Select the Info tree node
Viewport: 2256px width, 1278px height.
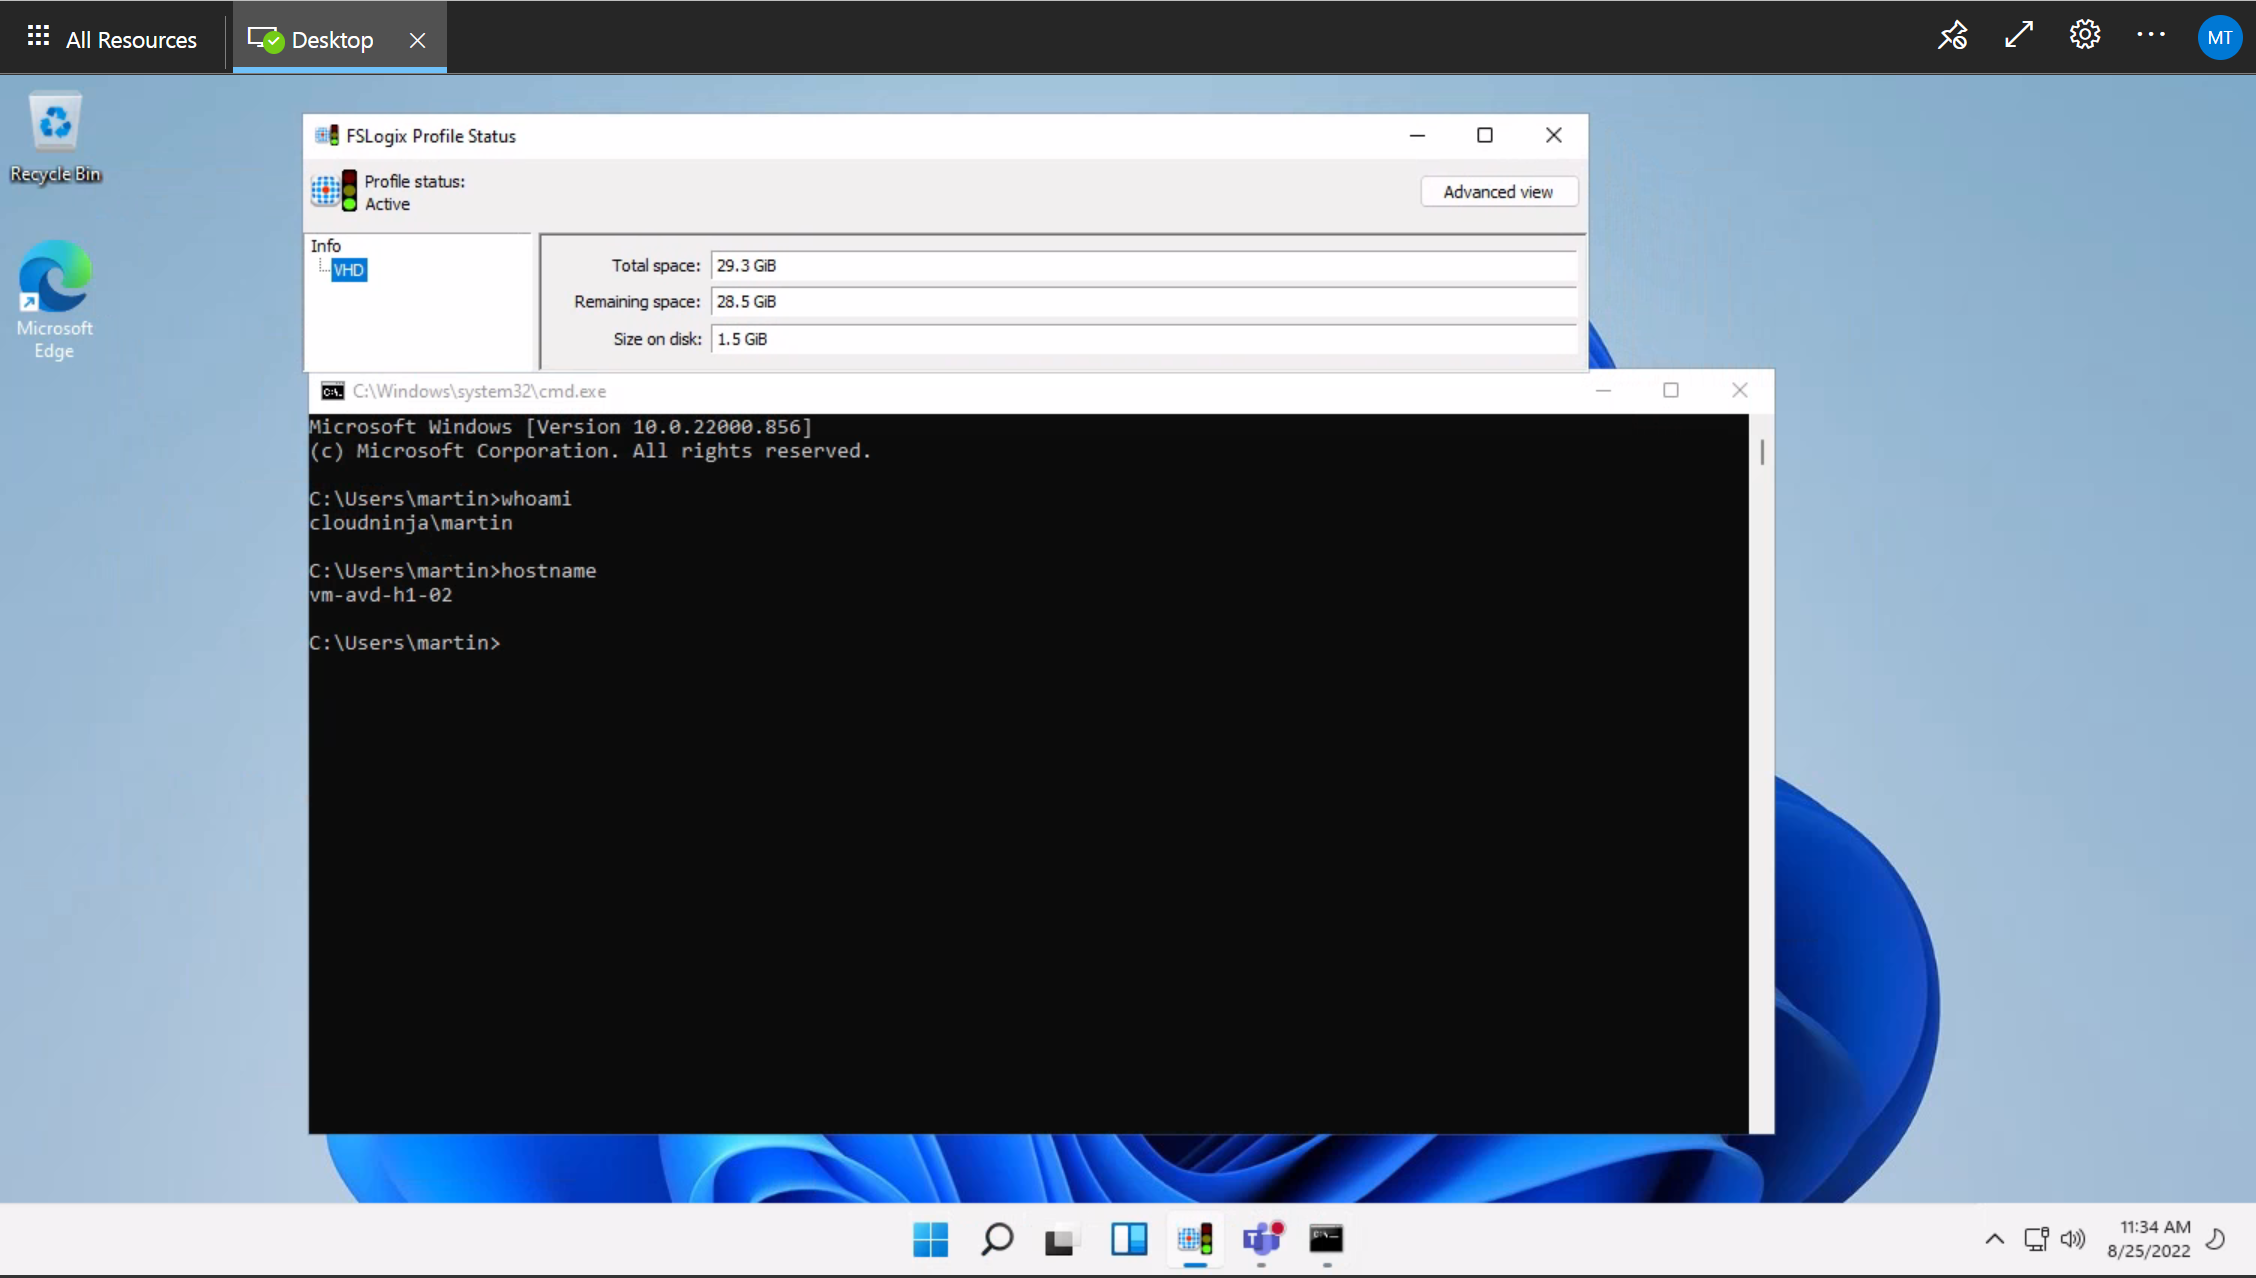coord(326,246)
